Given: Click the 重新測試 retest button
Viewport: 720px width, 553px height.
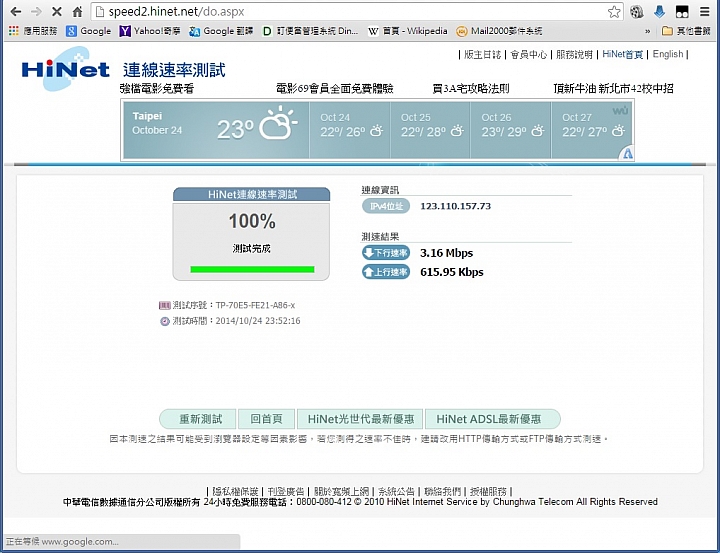Looking at the screenshot, I should click(x=198, y=419).
